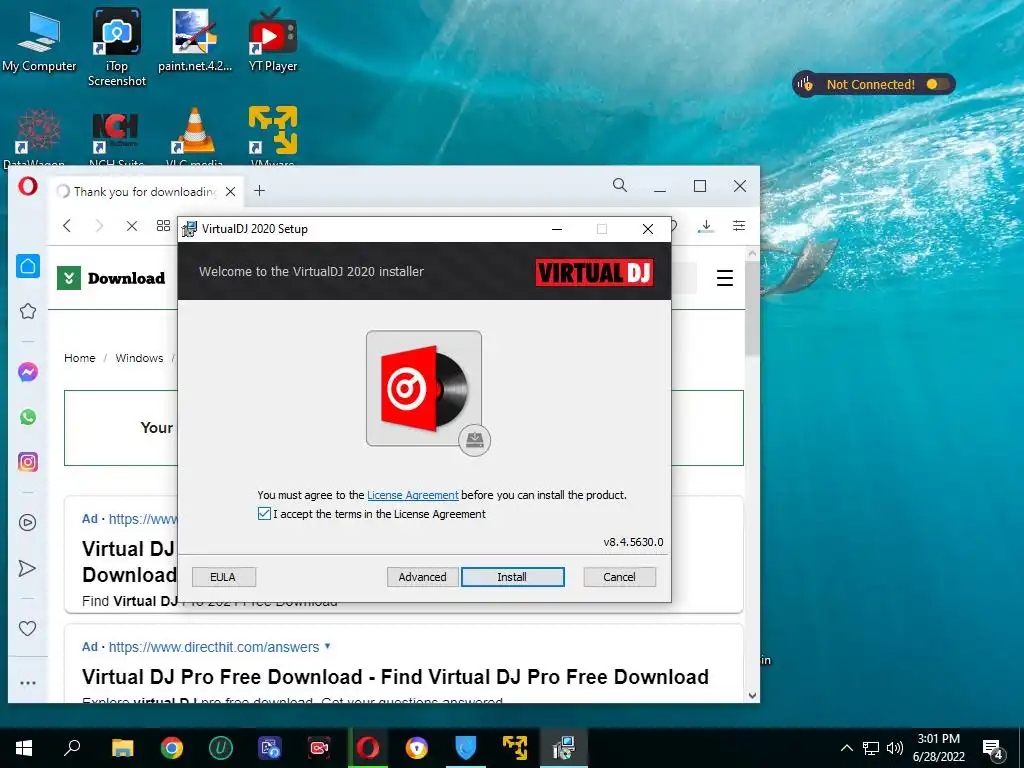This screenshot has height=768, width=1024.
Task: Open volume control in tray
Action: (x=895, y=748)
